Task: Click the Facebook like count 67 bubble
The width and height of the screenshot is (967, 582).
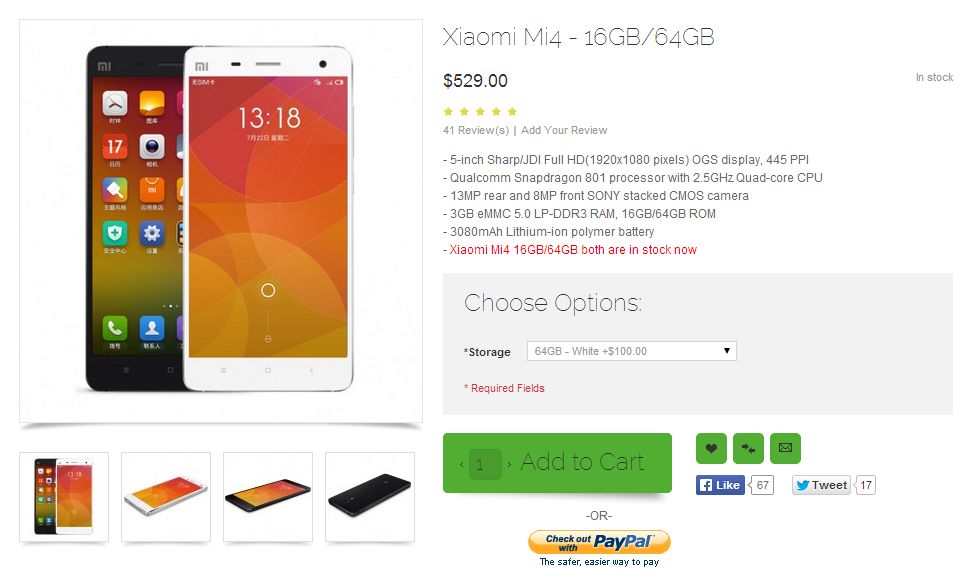Action: (762, 485)
